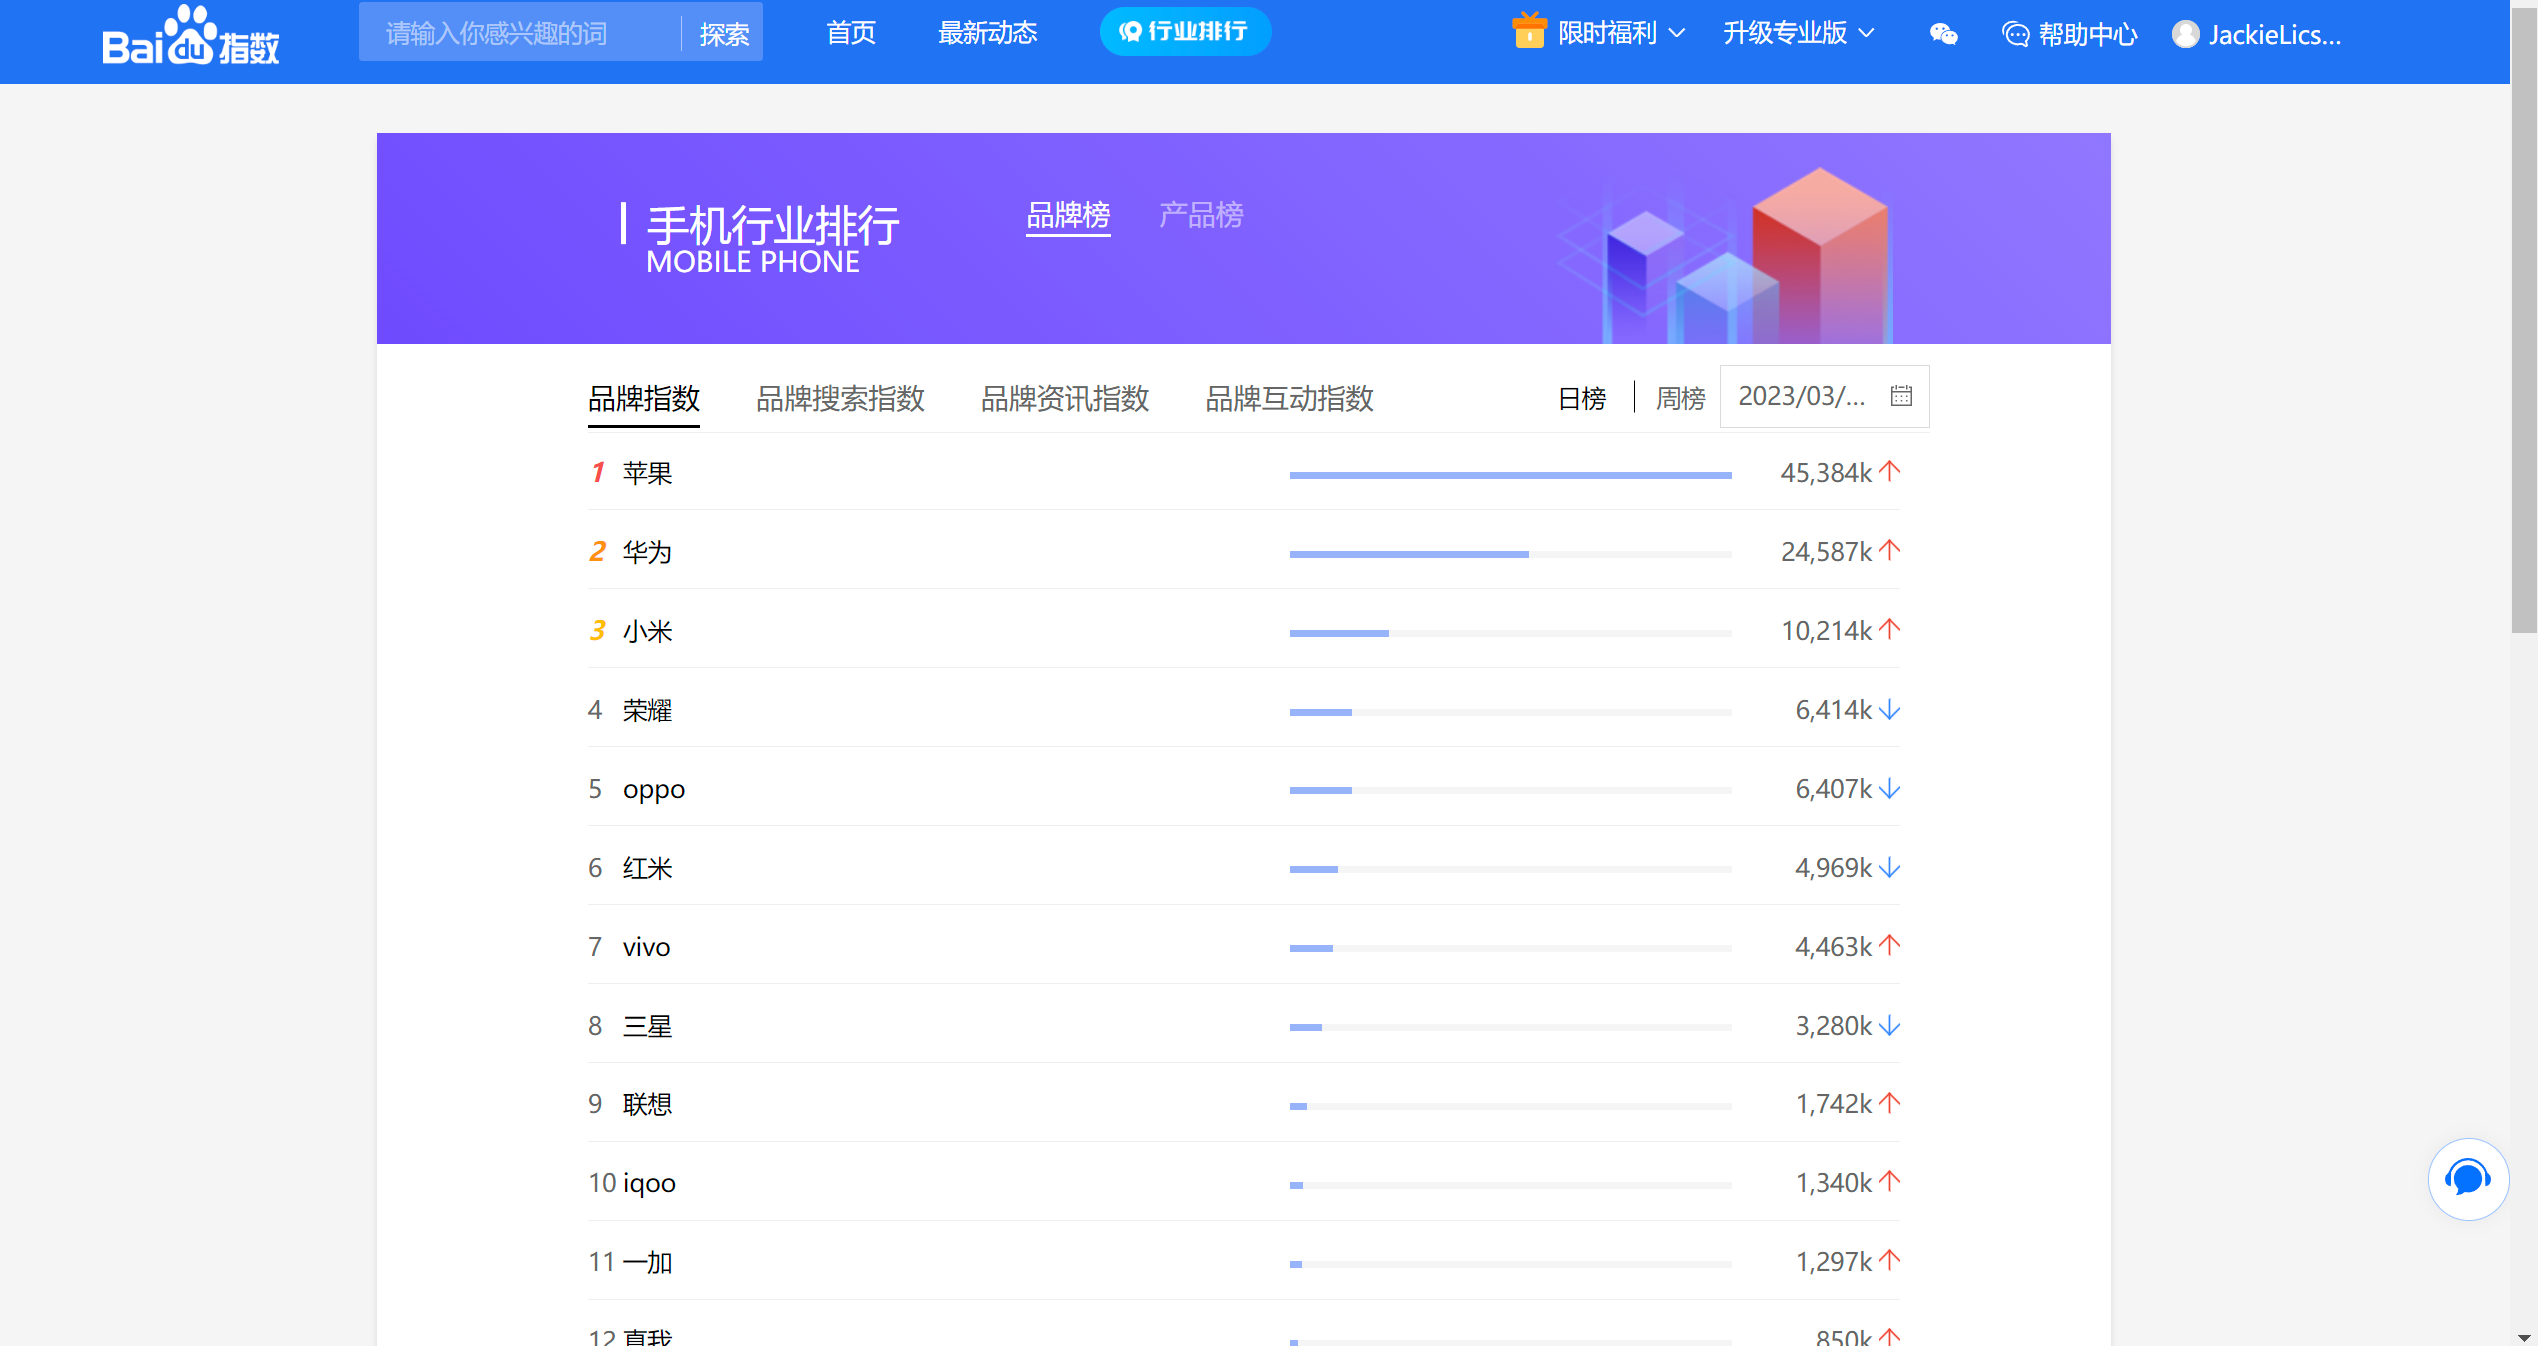The width and height of the screenshot is (2538, 1346).
Task: Switch to 周榜 weekly ranking
Action: (x=1680, y=398)
